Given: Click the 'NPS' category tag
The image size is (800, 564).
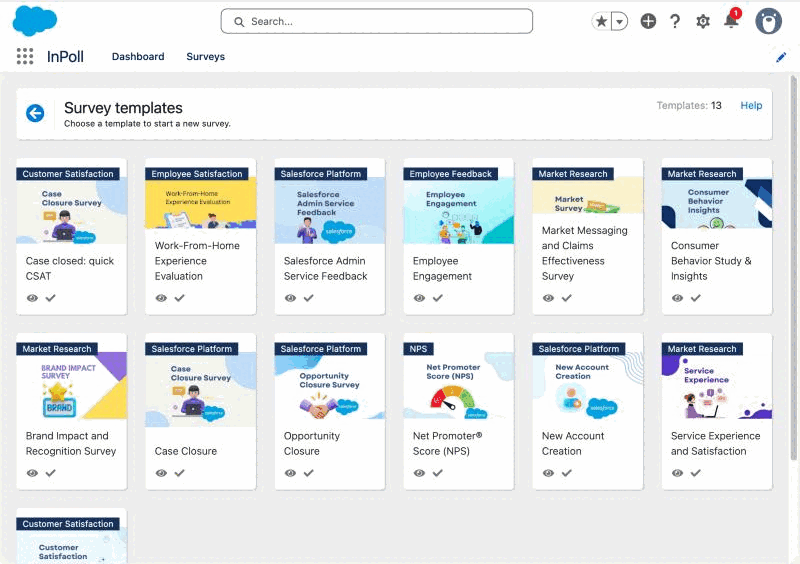Looking at the screenshot, I should pyautogui.click(x=418, y=349).
